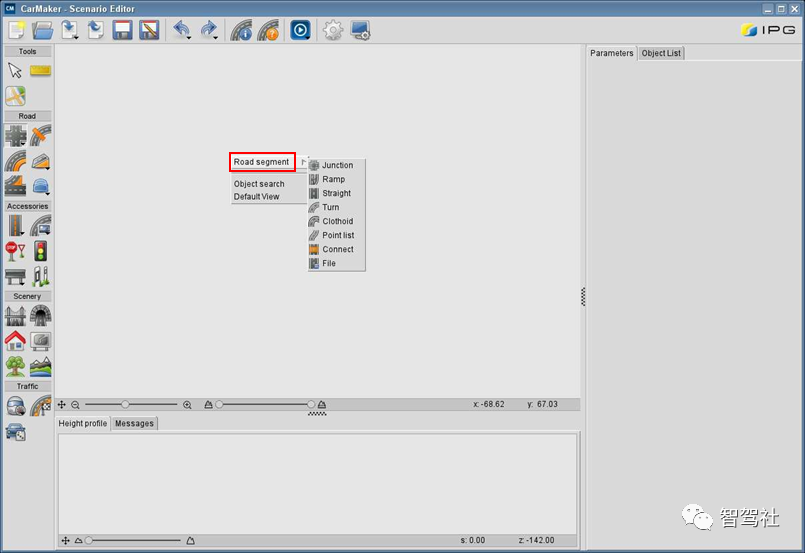Image resolution: width=805 pixels, height=553 pixels.
Task: Select the car with dice traffic tool
Action: pyautogui.click(x=15, y=431)
